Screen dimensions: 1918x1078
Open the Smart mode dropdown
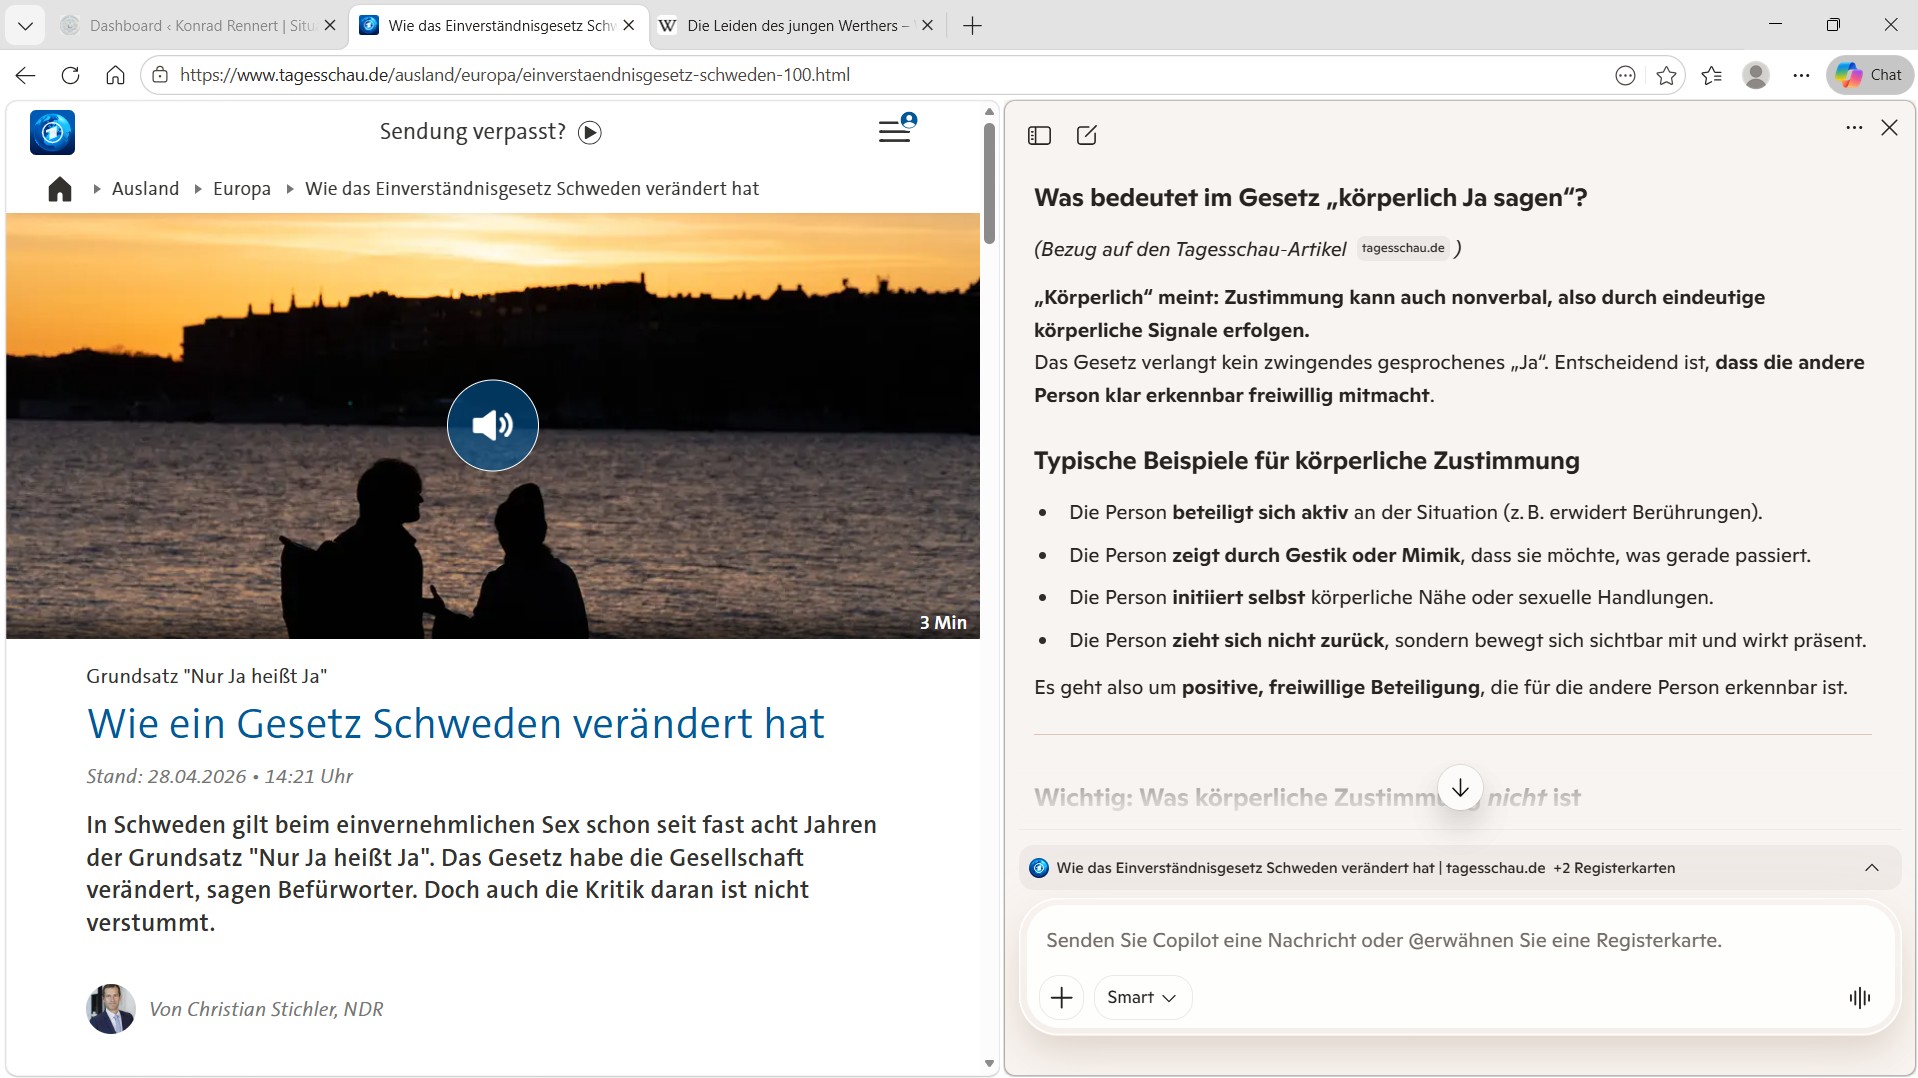click(1141, 997)
